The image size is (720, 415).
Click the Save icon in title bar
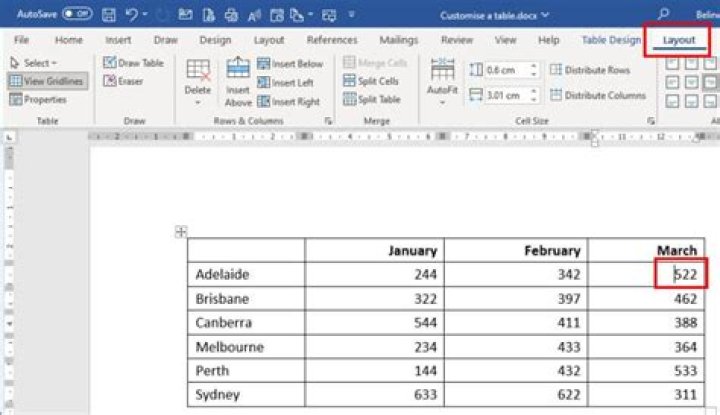tap(108, 15)
